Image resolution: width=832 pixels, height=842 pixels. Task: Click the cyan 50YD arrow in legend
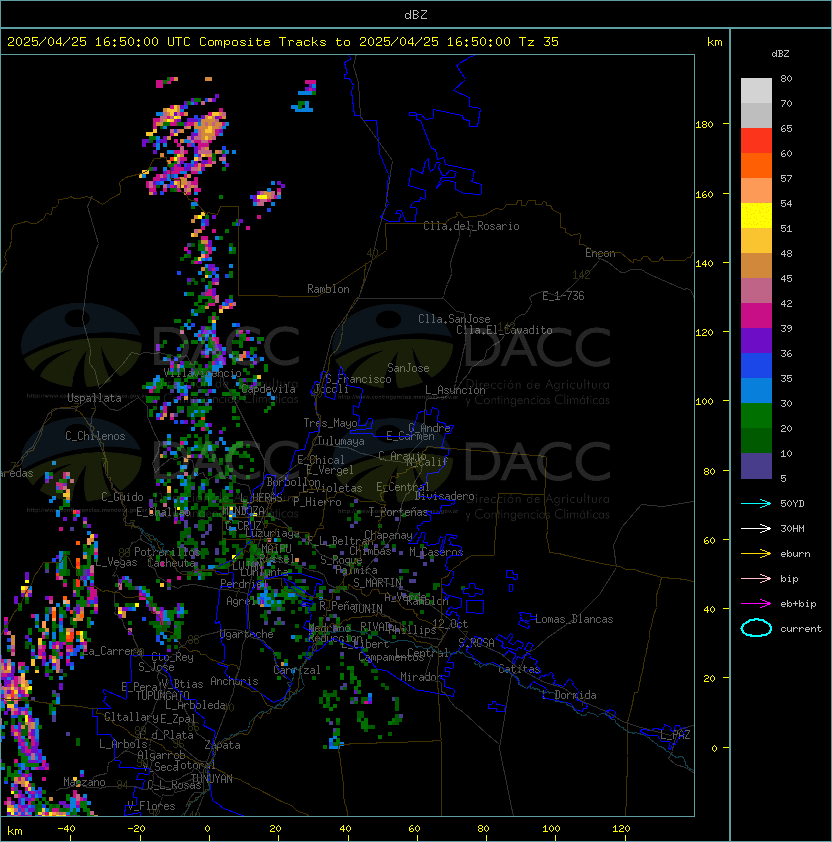click(x=756, y=503)
